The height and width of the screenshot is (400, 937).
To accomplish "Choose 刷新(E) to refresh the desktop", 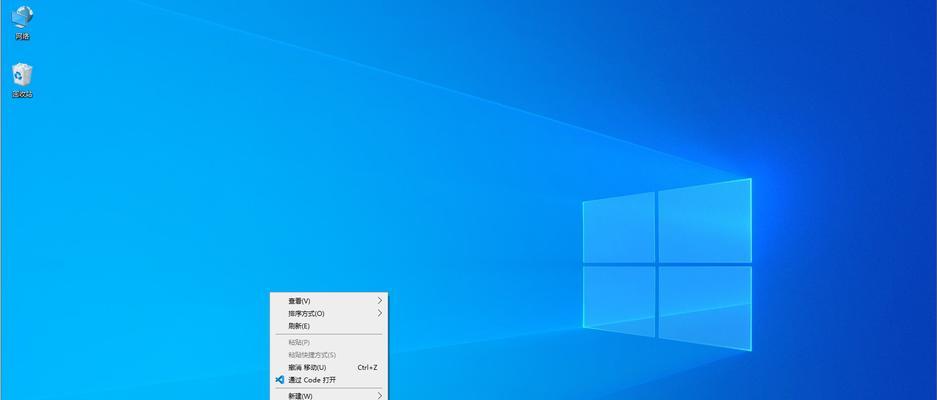I will click(x=328, y=326).
